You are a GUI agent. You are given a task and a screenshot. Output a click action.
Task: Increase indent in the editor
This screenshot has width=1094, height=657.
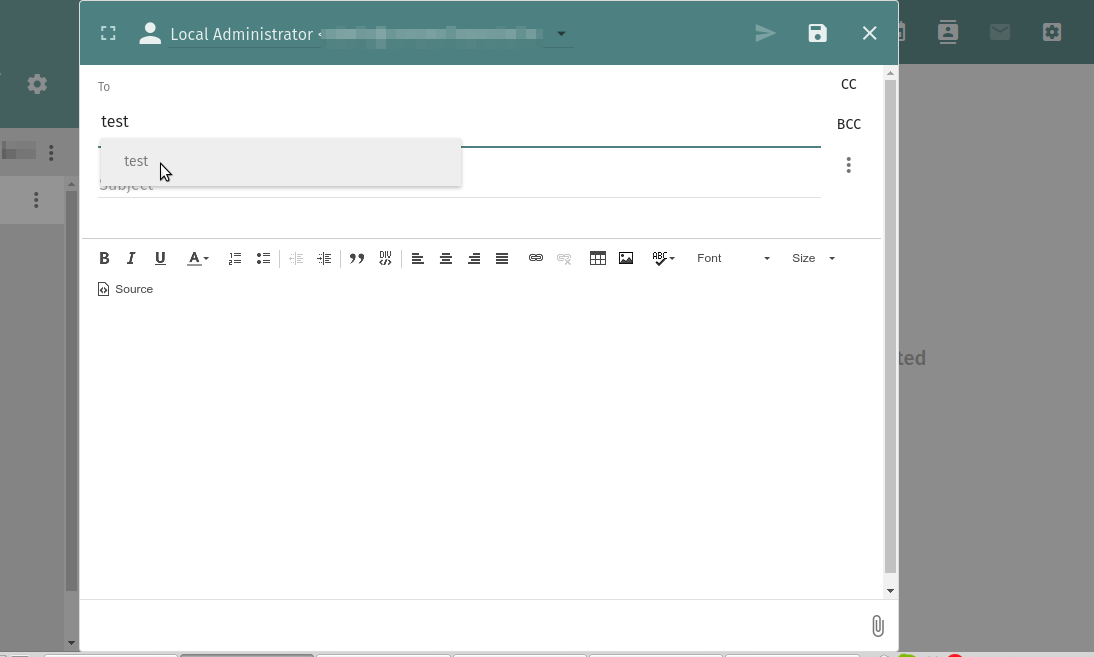(x=324, y=259)
